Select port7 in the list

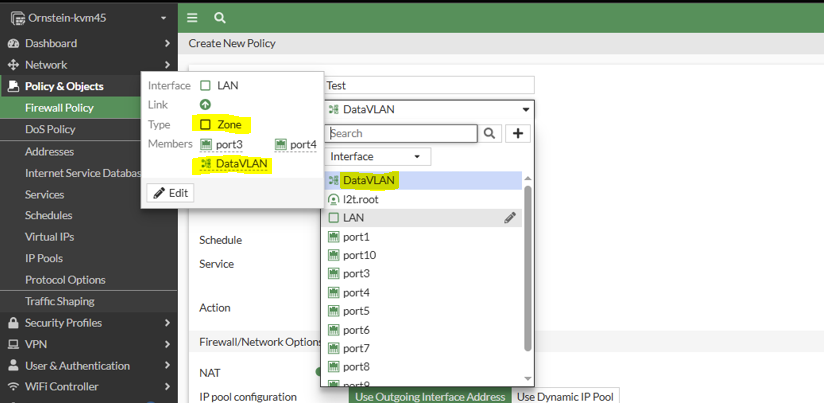tap(423, 348)
